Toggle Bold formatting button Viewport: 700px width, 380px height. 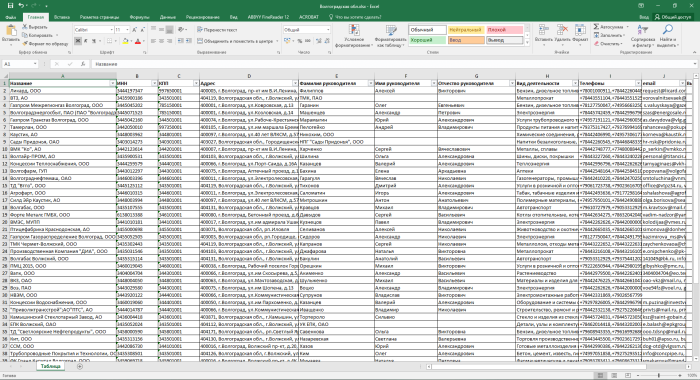pyautogui.click(x=78, y=41)
